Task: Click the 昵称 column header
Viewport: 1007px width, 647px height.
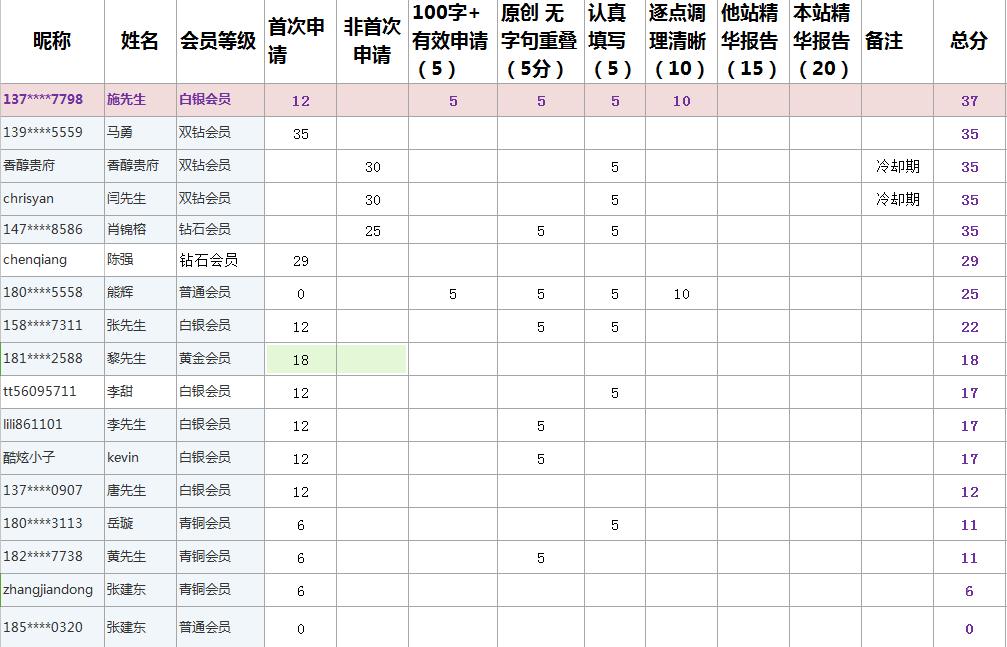Action: 52,41
